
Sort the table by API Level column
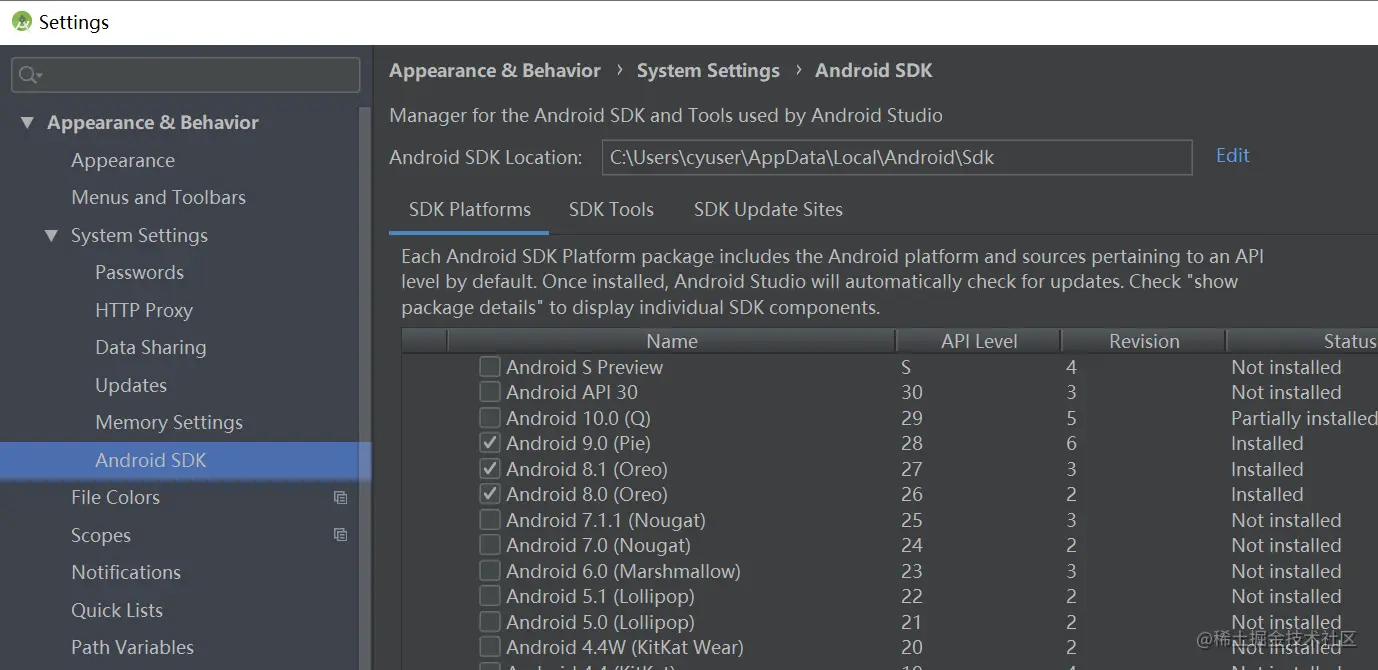978,342
